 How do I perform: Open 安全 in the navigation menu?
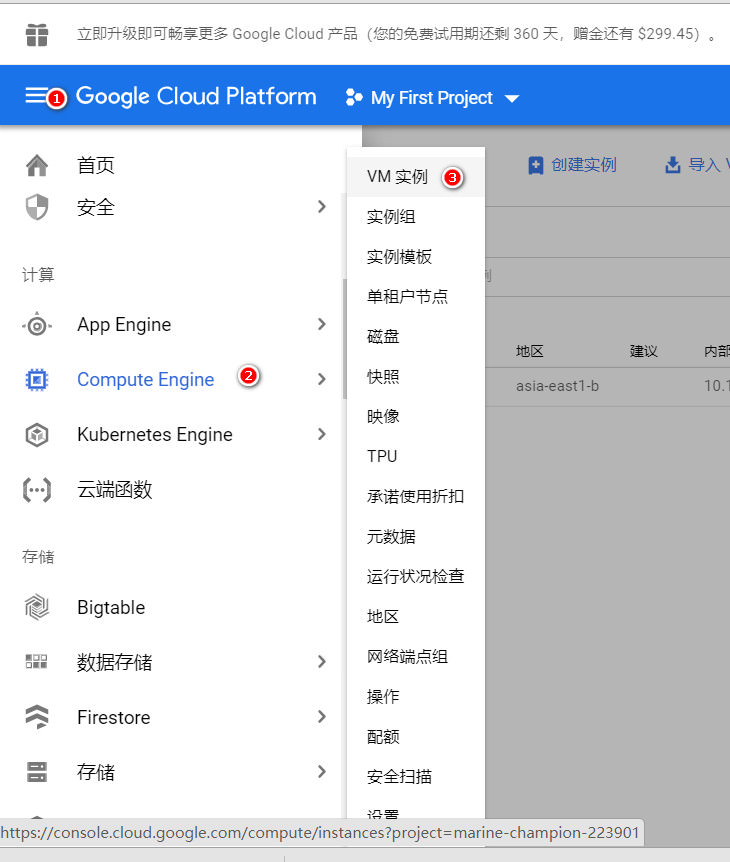(96, 207)
